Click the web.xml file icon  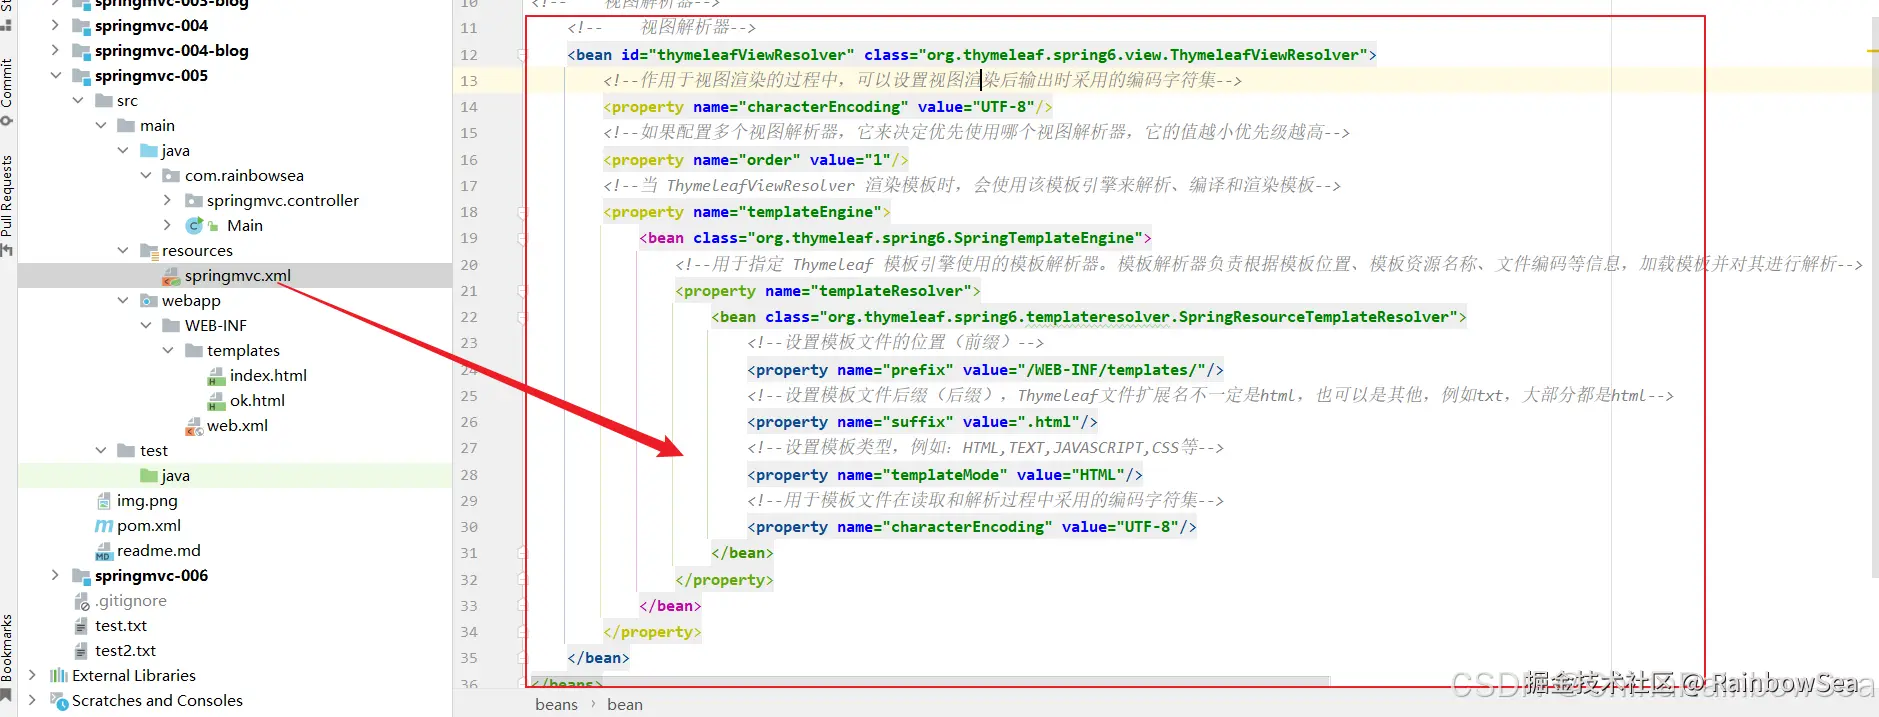click(x=194, y=426)
